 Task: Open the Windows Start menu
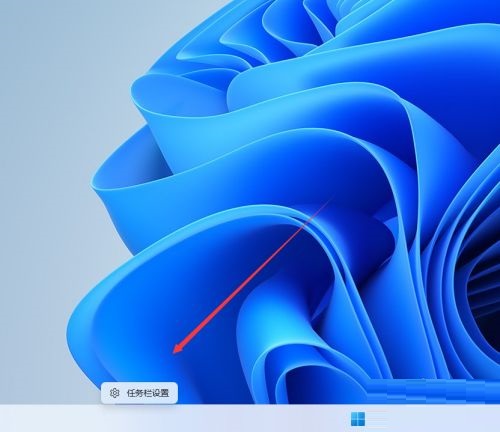pyautogui.click(x=358, y=419)
